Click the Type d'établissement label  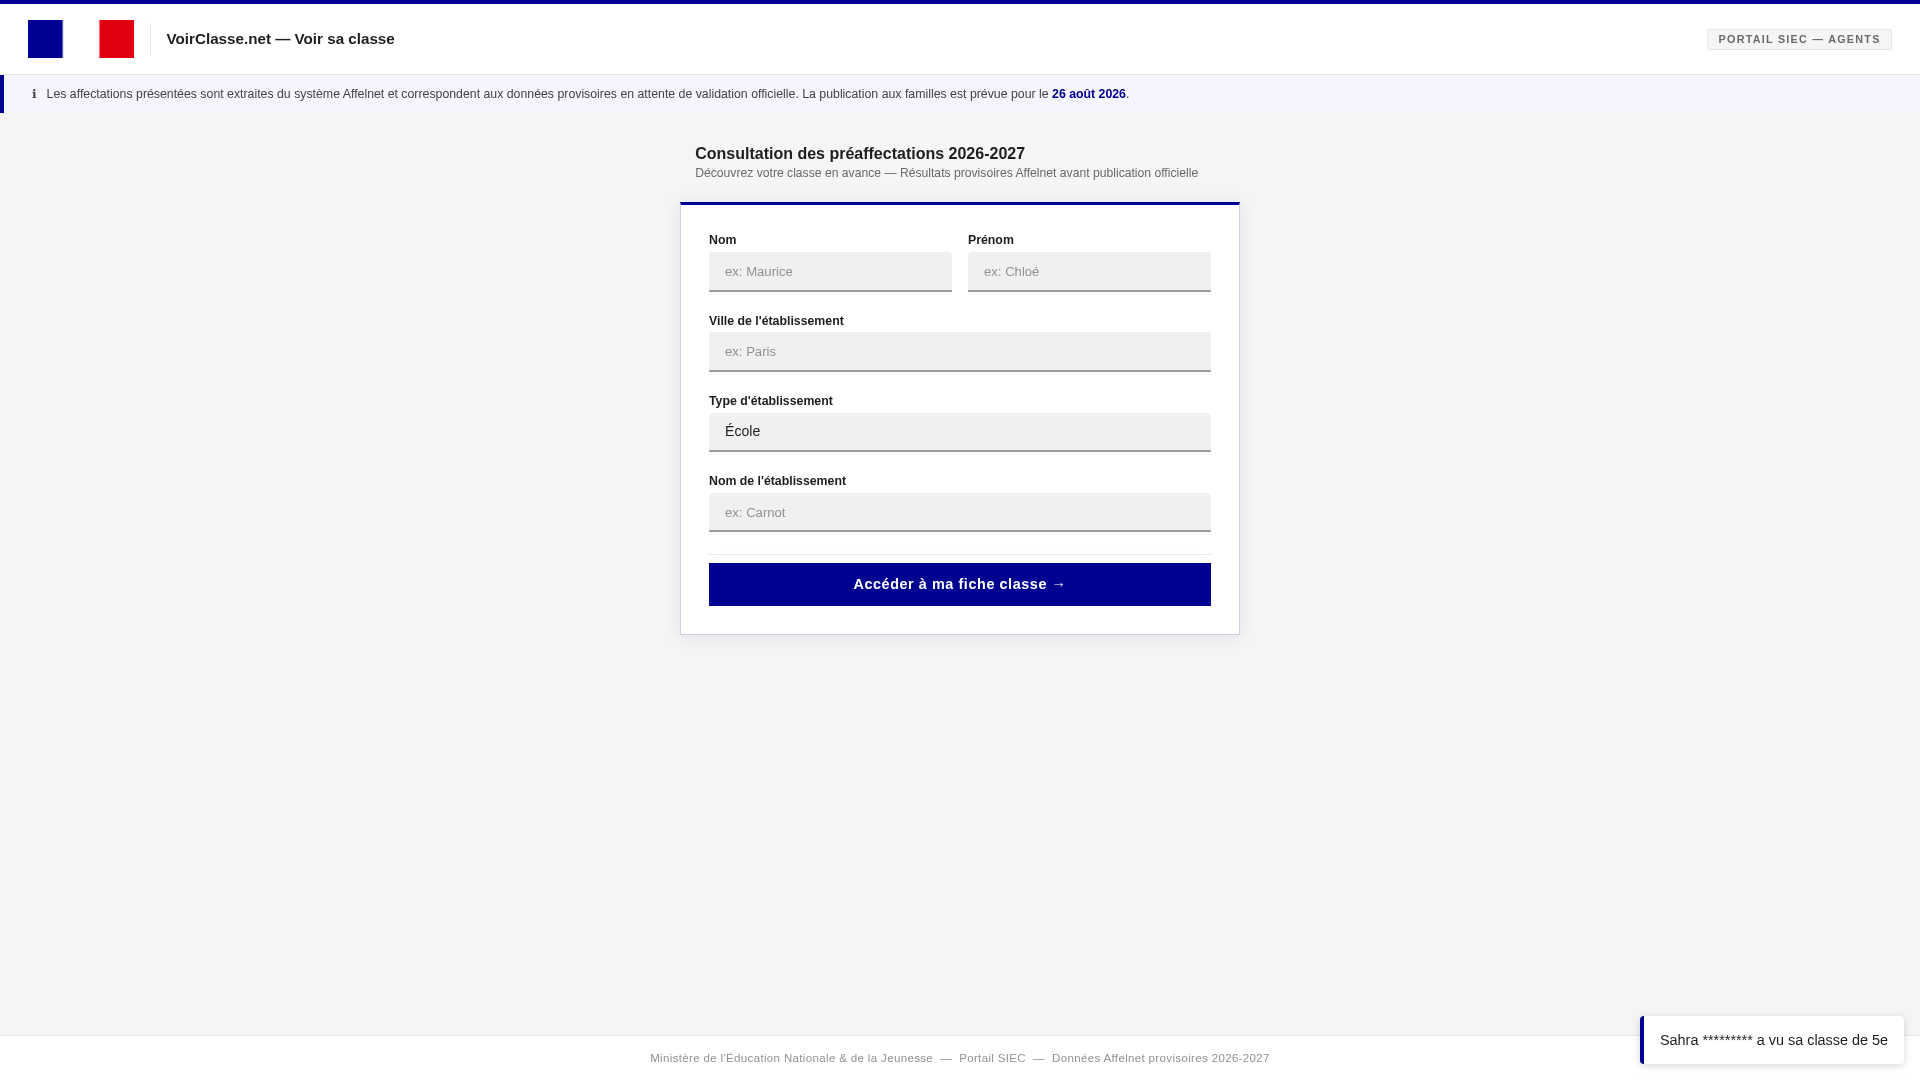coord(771,401)
